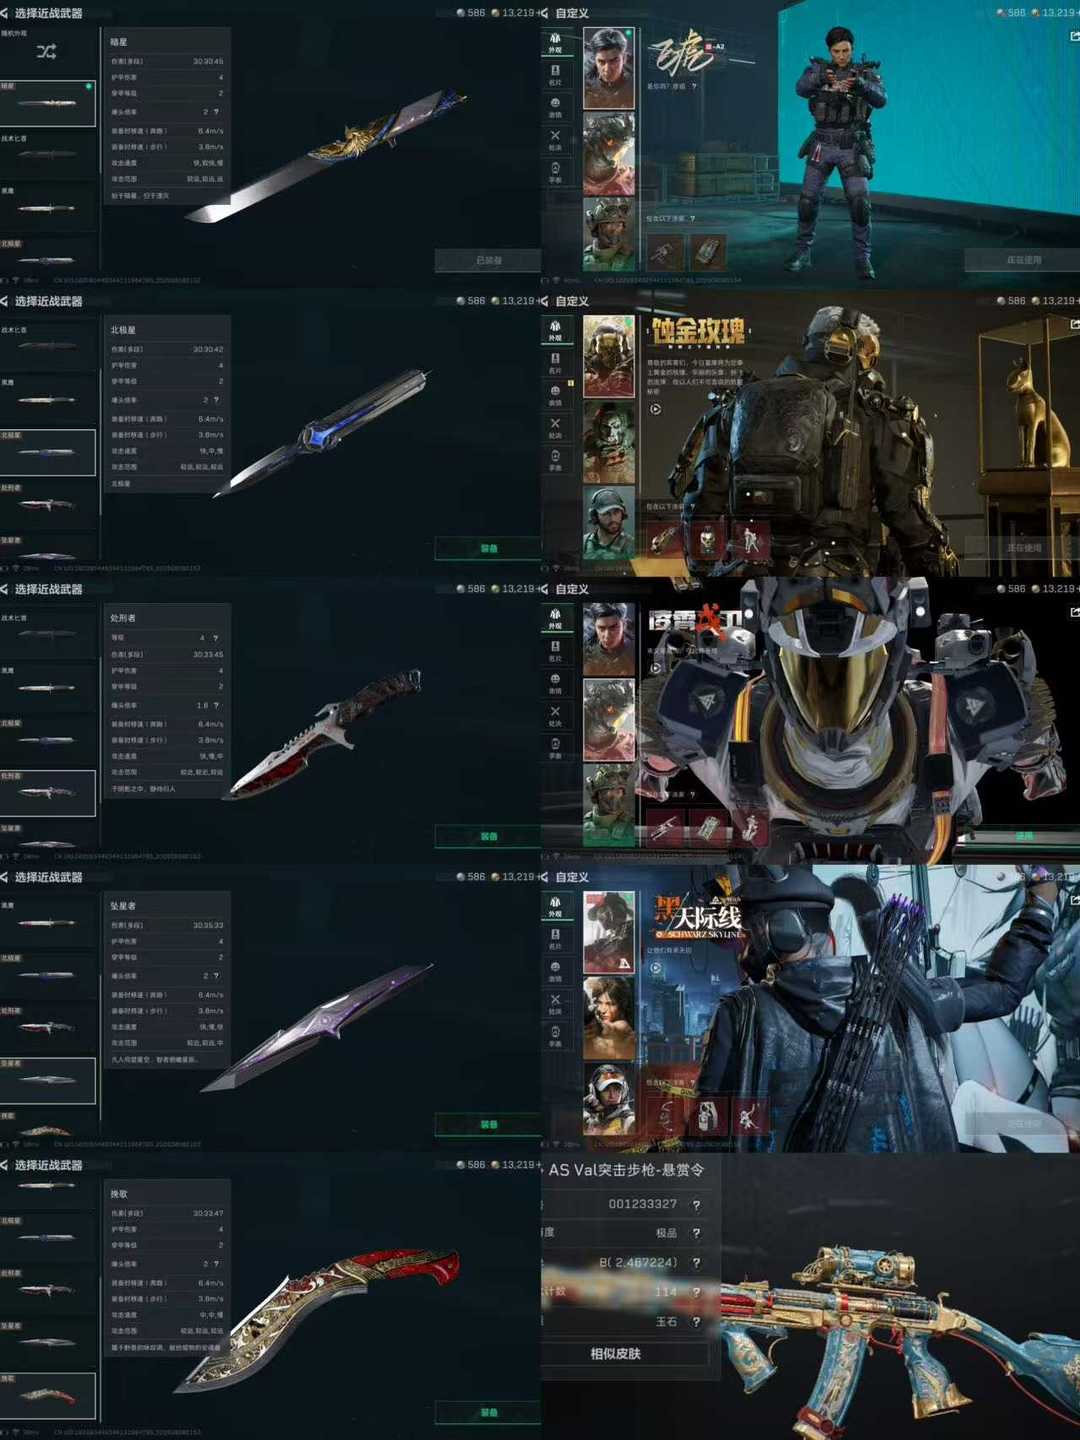Viewport: 1080px width, 1440px height.
Task: Click the 正在使用 button in 飞虎 panel
Action: coord(1022,260)
